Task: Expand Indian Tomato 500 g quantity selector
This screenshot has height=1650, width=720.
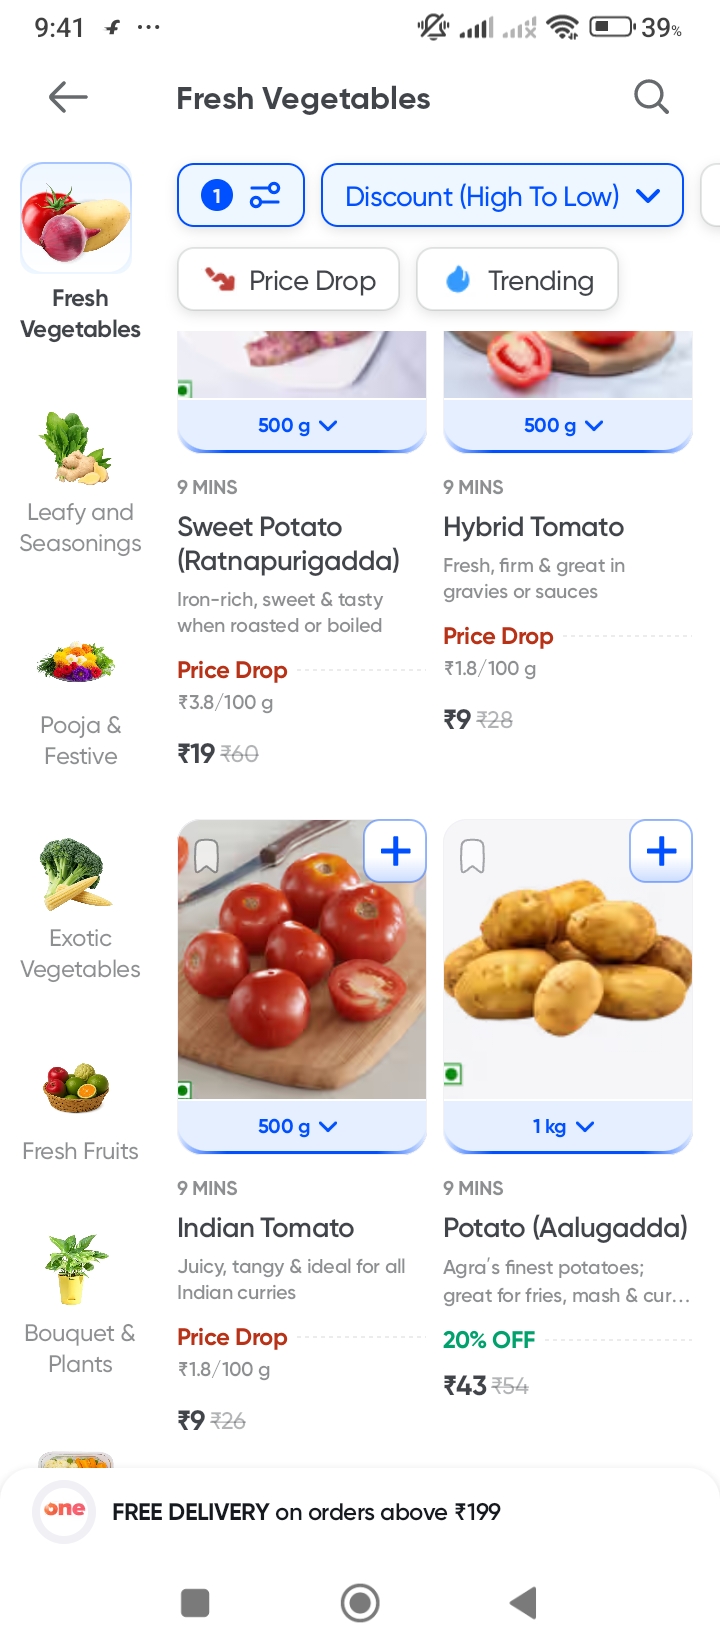Action: [x=300, y=1127]
